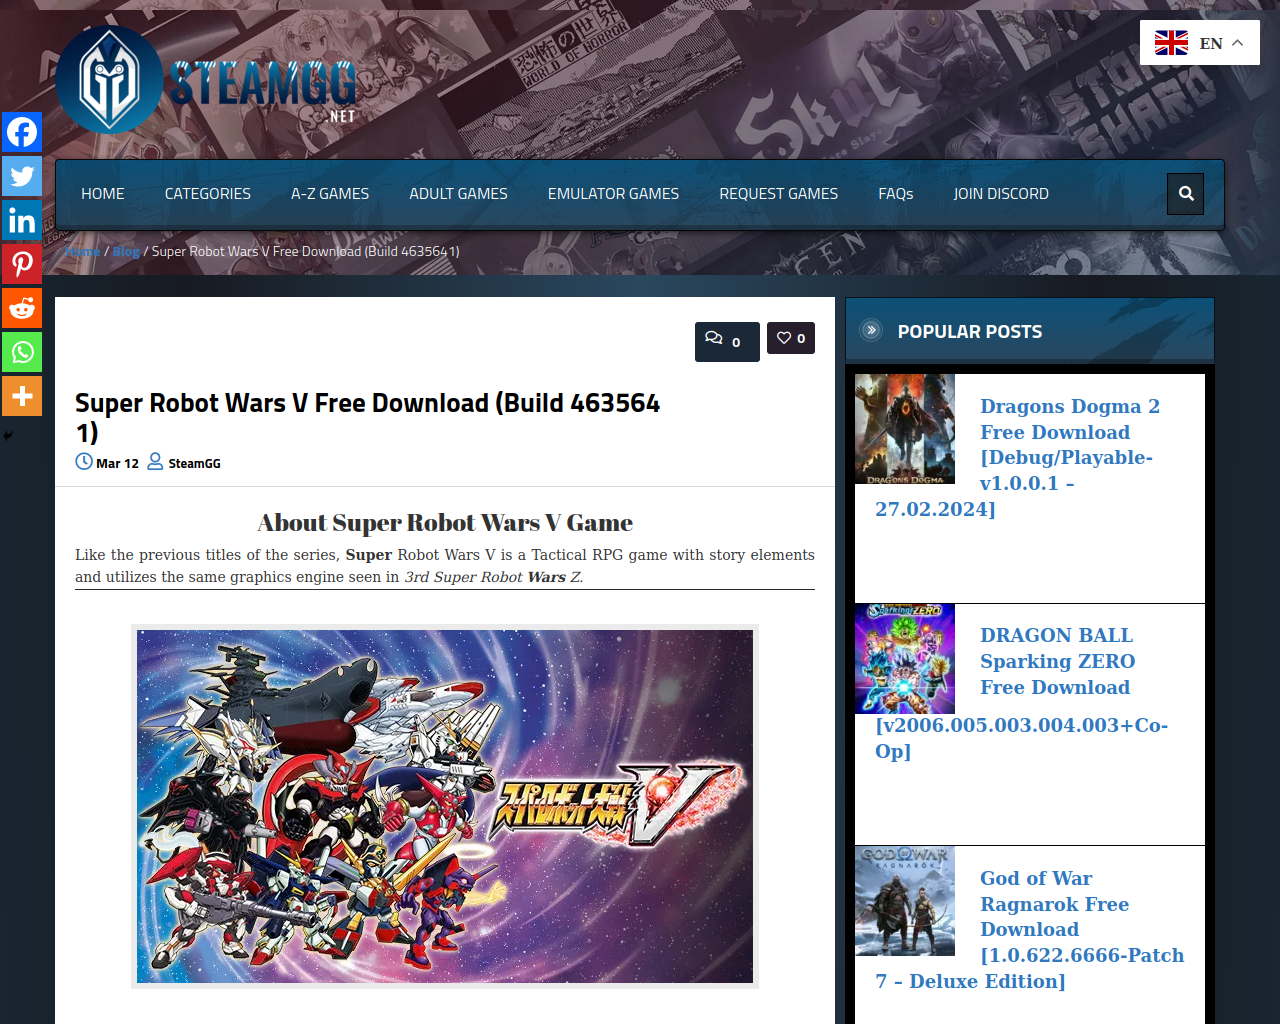Pin the page on Pinterest
This screenshot has height=1024, width=1280.
pyautogui.click(x=21, y=264)
